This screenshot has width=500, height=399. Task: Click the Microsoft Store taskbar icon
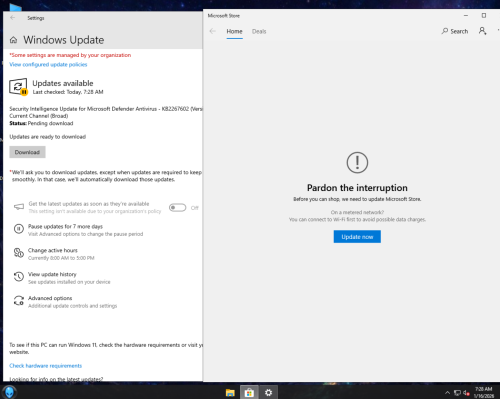[x=249, y=393]
